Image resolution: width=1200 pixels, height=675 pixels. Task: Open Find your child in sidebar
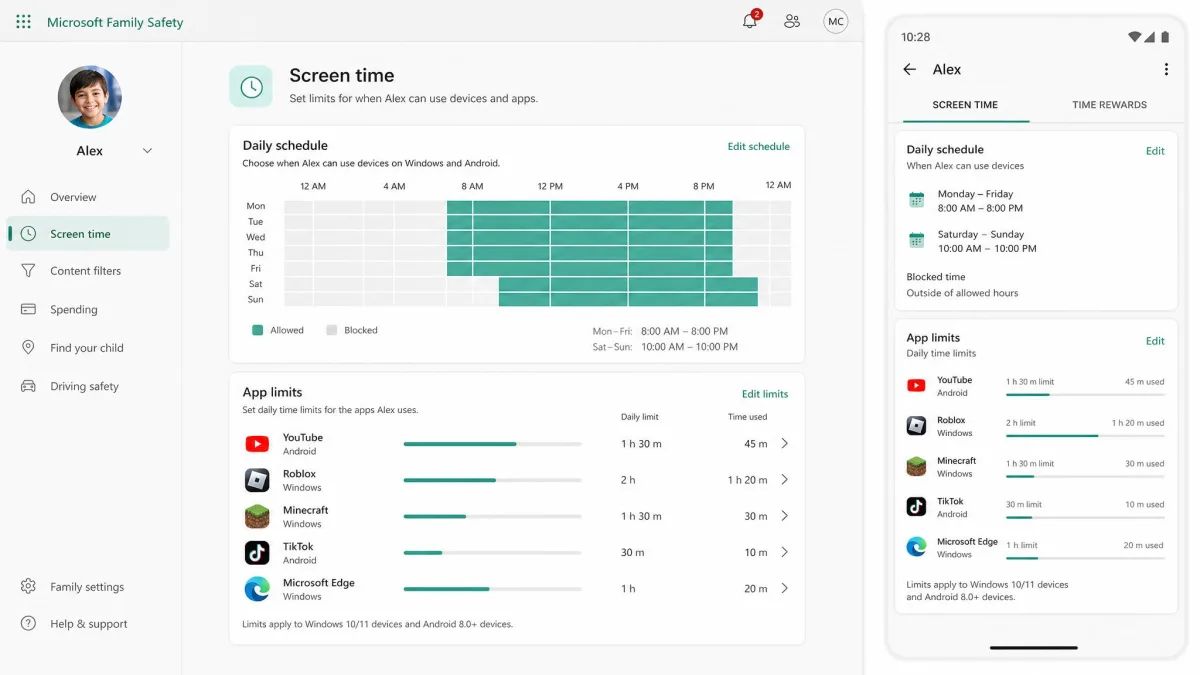[x=88, y=348]
